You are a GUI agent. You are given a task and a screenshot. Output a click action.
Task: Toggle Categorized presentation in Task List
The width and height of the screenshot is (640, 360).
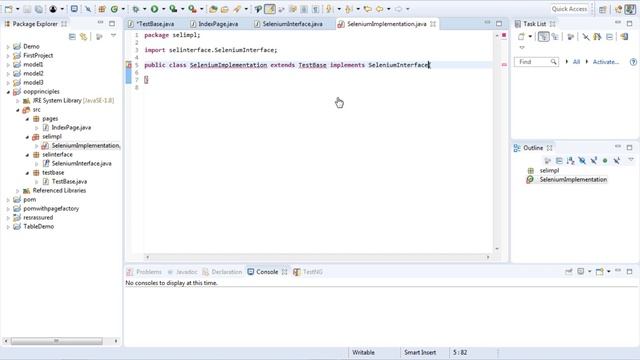coord(543,37)
